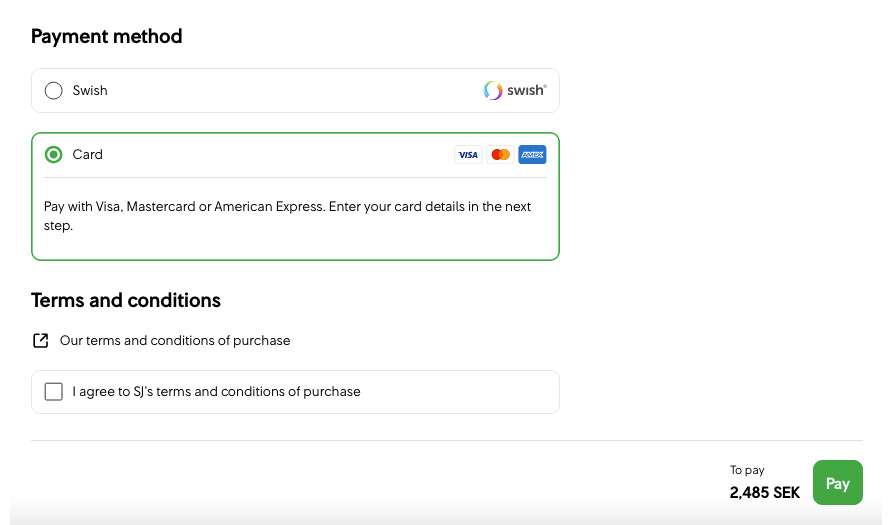Click the 2,485 SEK total amount
891x525 pixels.
(765, 493)
